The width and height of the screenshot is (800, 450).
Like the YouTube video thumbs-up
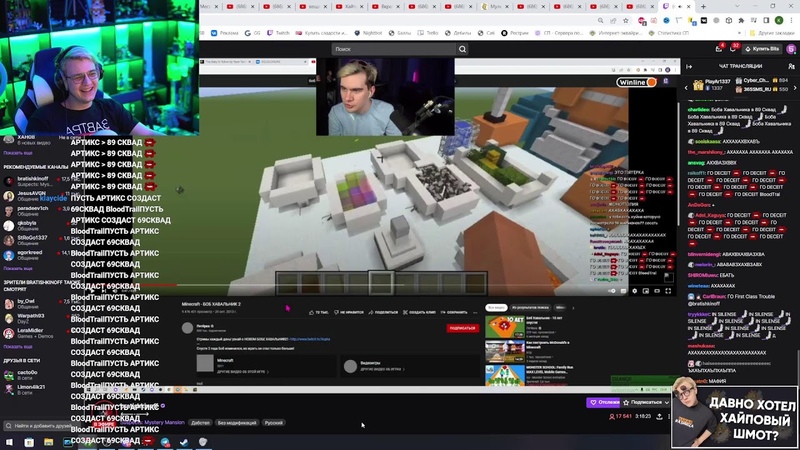(x=319, y=312)
